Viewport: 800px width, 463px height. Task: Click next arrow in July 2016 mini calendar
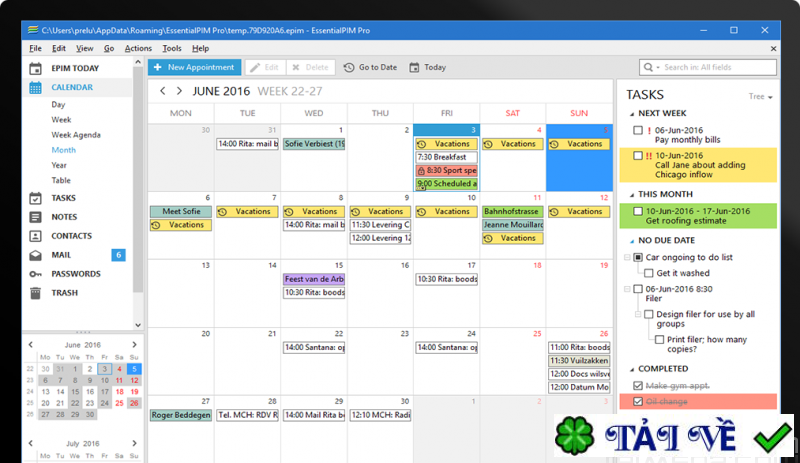135,443
